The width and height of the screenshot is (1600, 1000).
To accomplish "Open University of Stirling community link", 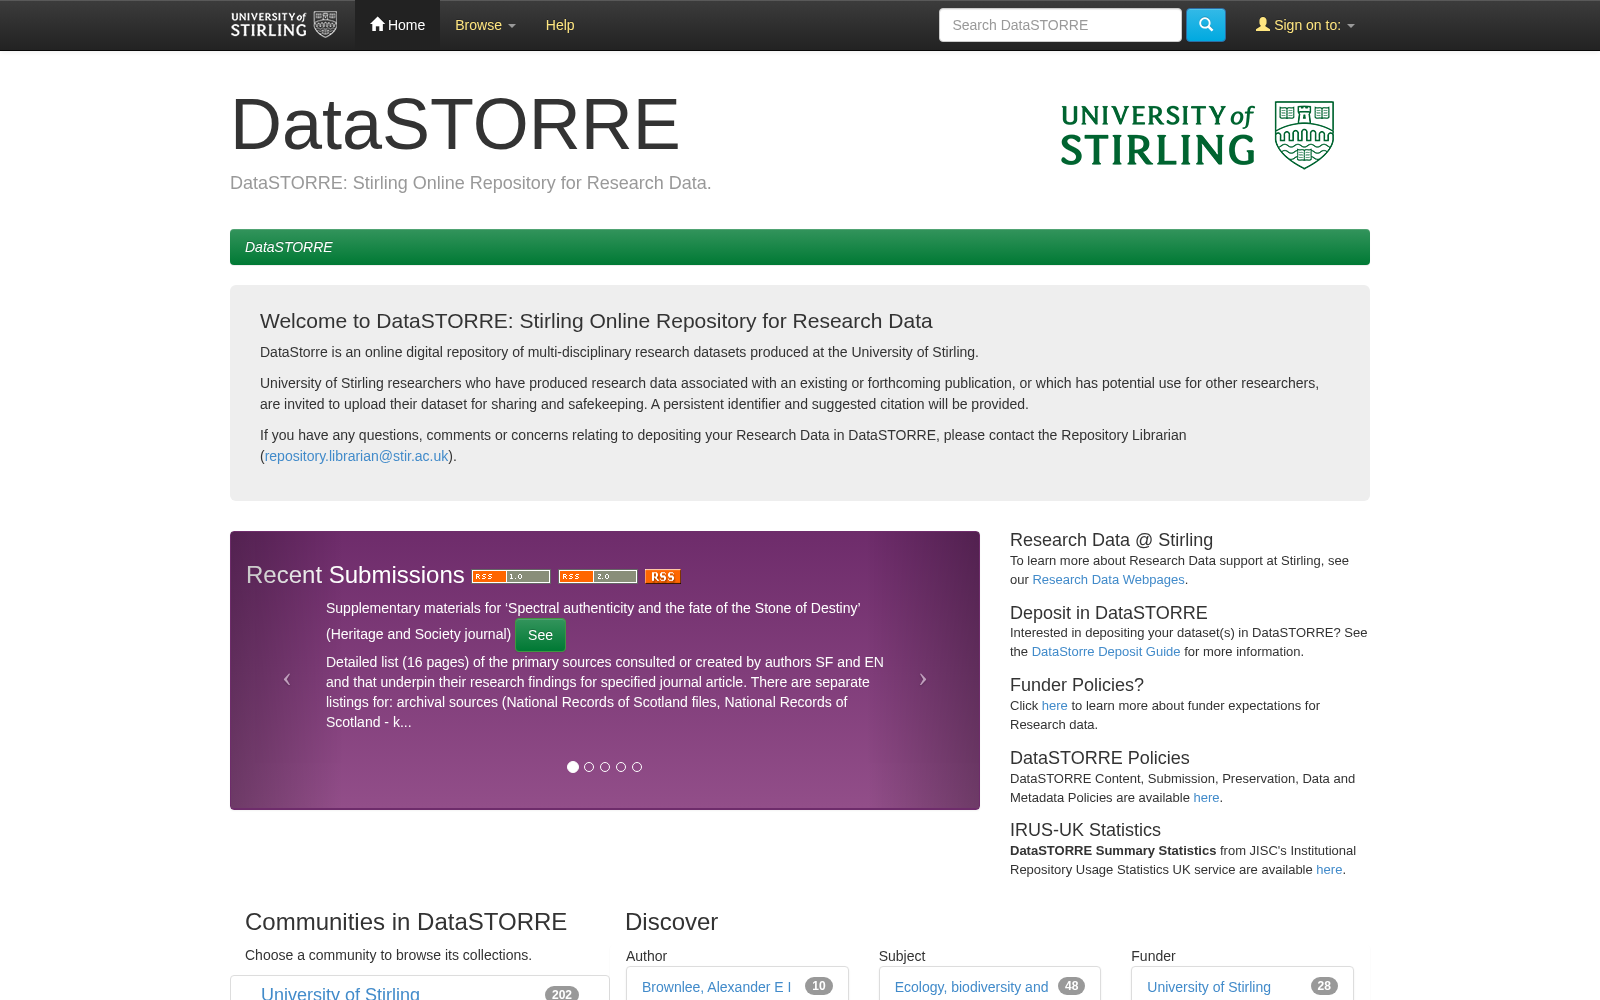I will pyautogui.click(x=340, y=992).
